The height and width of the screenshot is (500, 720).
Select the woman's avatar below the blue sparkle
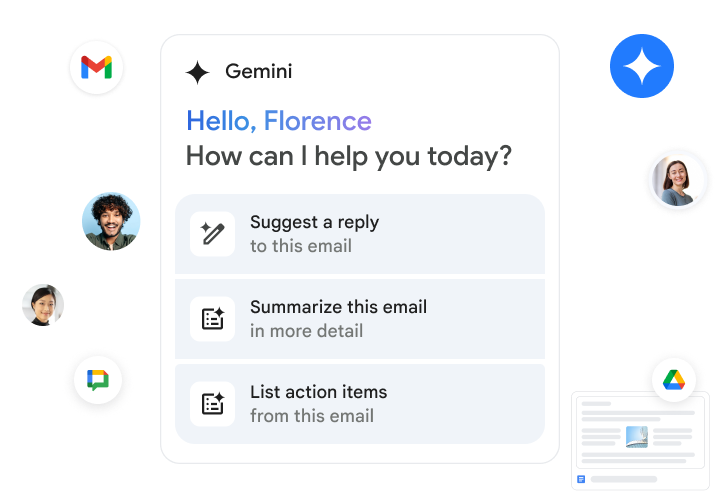tap(672, 182)
